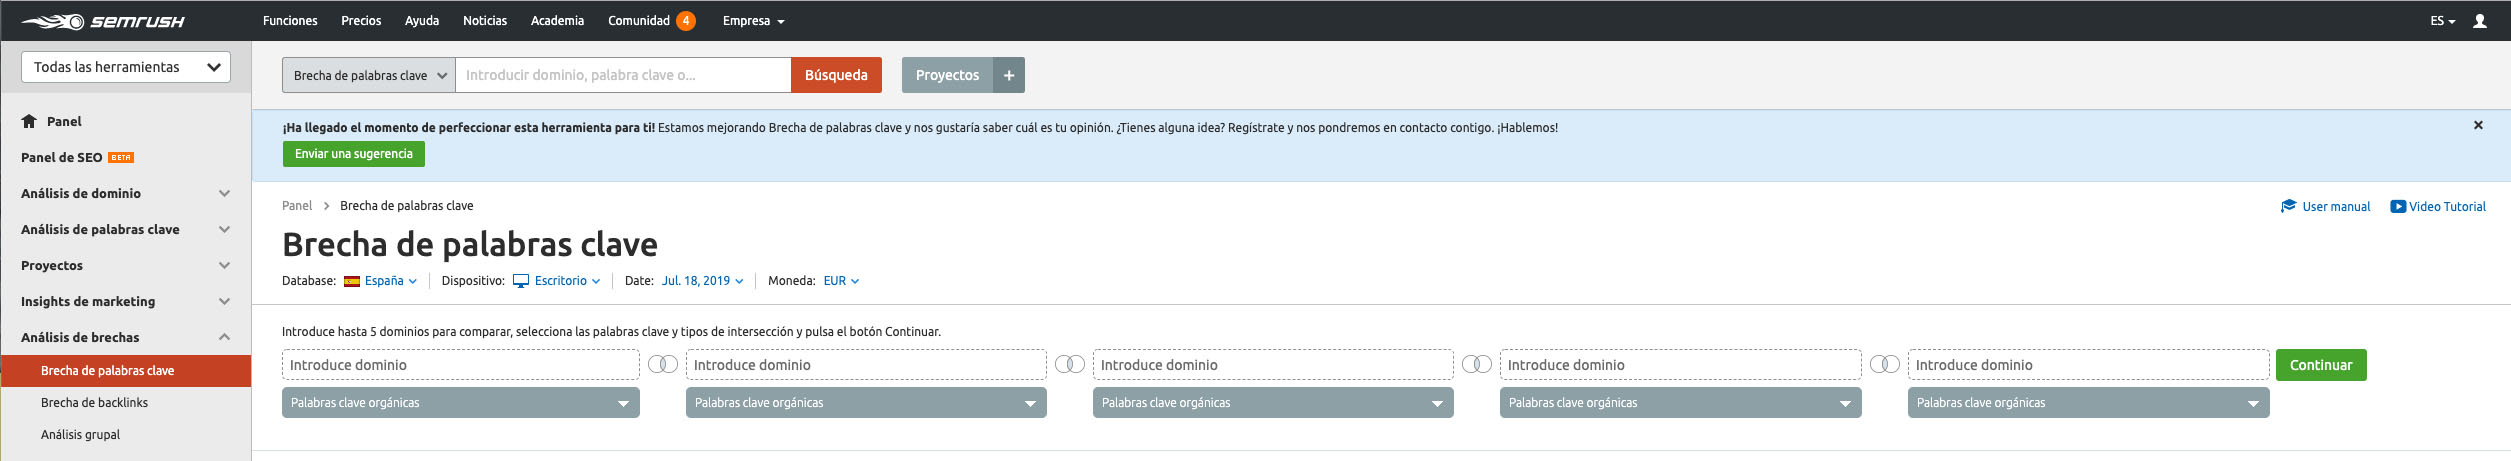This screenshot has width=2511, height=461.
Task: Click the Comunidad notification badge
Action: (686, 21)
